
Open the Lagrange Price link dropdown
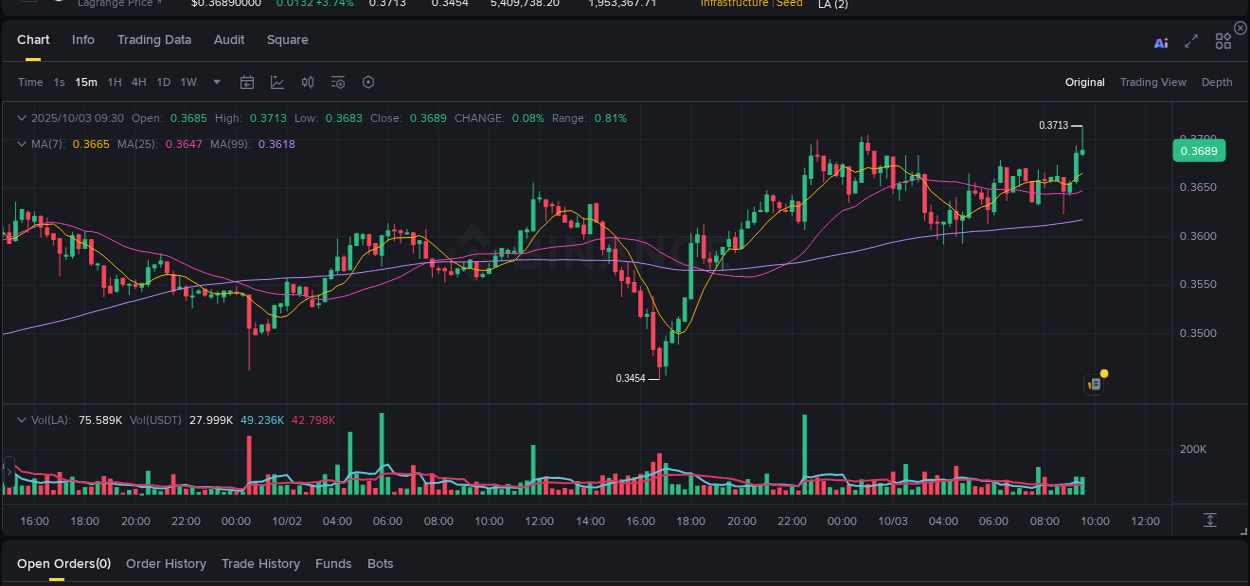tap(119, 4)
